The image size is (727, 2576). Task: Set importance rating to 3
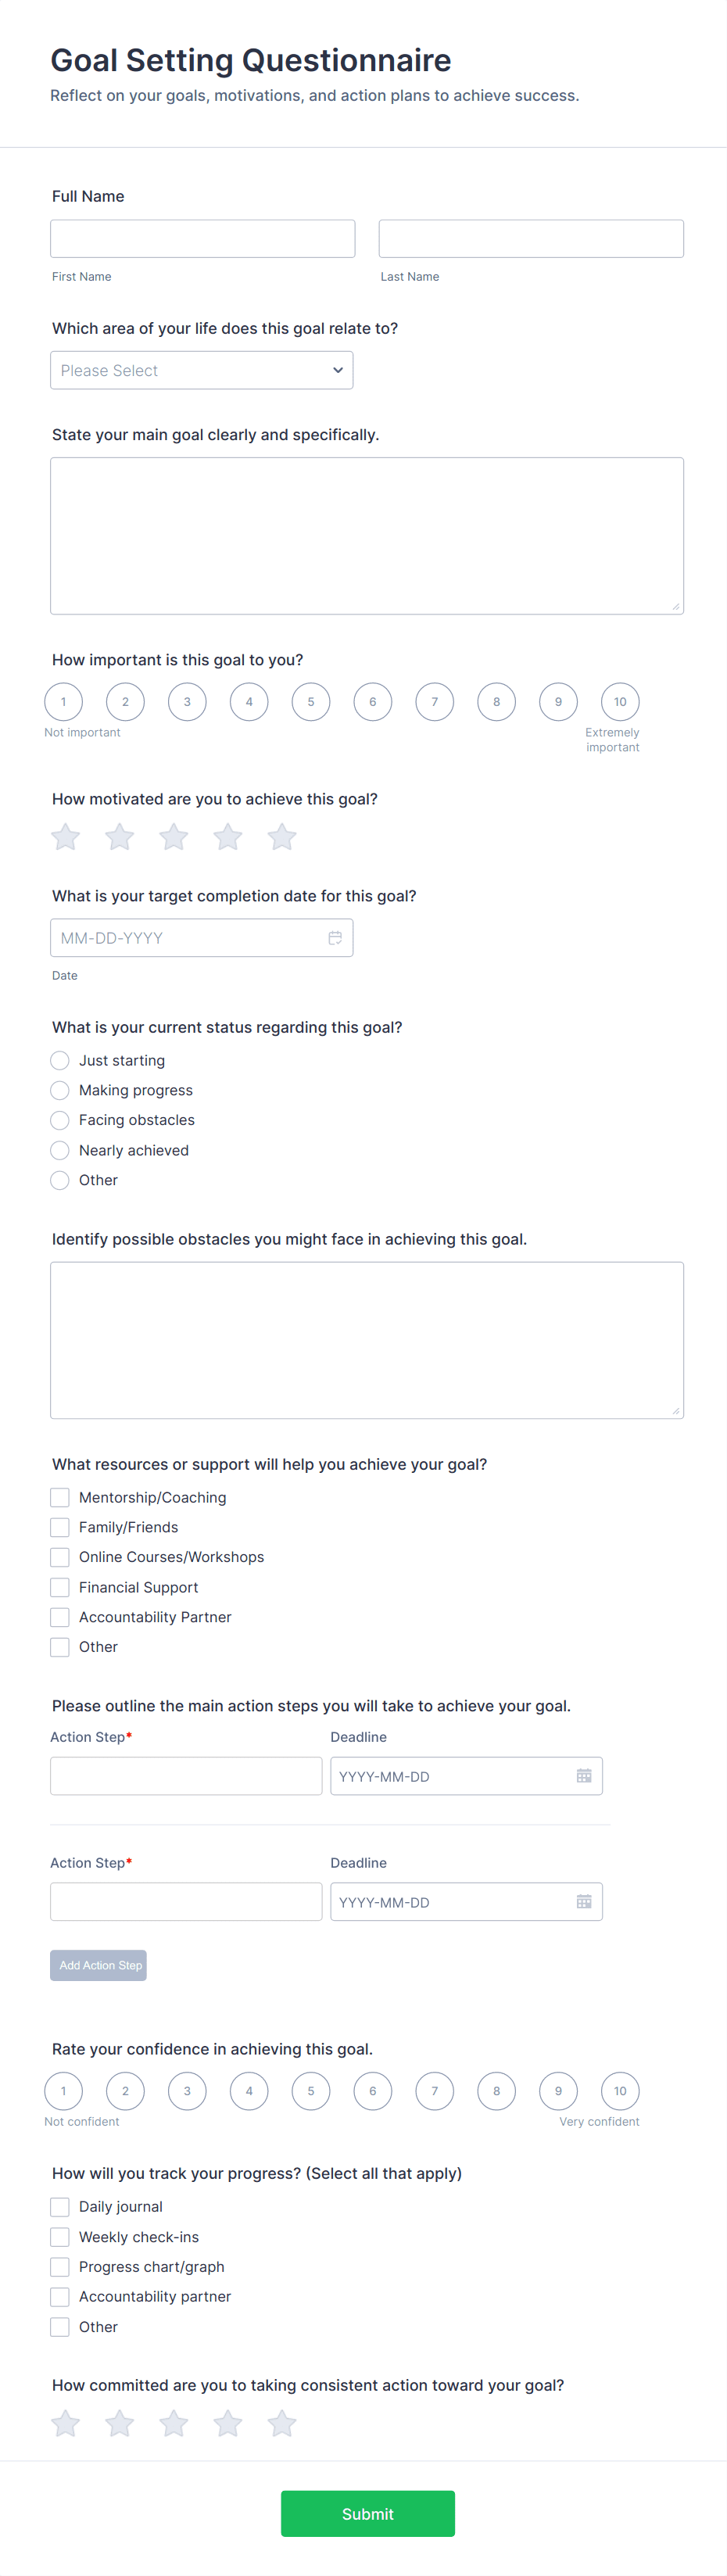(187, 702)
